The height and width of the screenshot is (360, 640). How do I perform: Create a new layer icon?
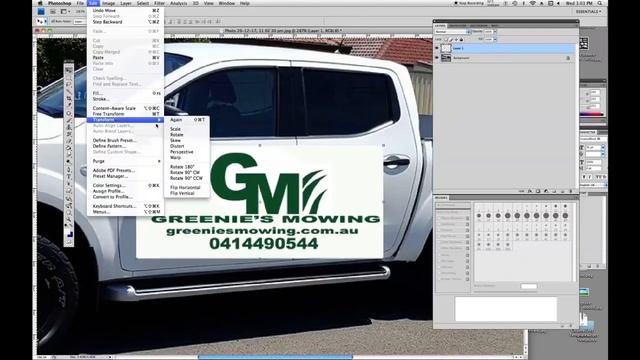562,191
